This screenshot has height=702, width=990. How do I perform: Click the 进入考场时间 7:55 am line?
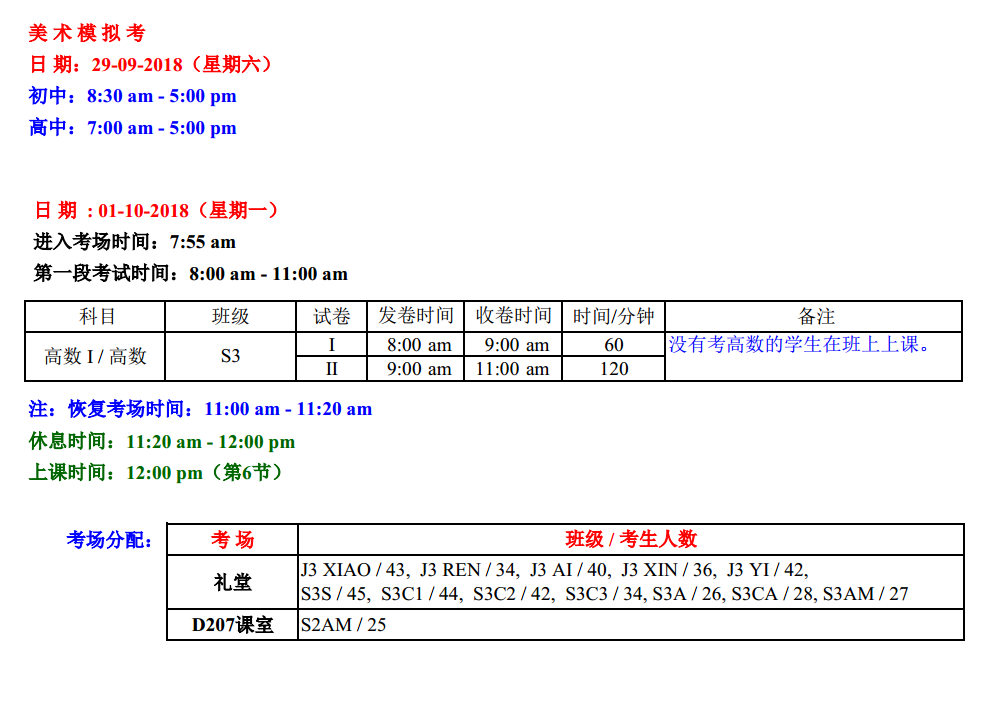[x=135, y=242]
